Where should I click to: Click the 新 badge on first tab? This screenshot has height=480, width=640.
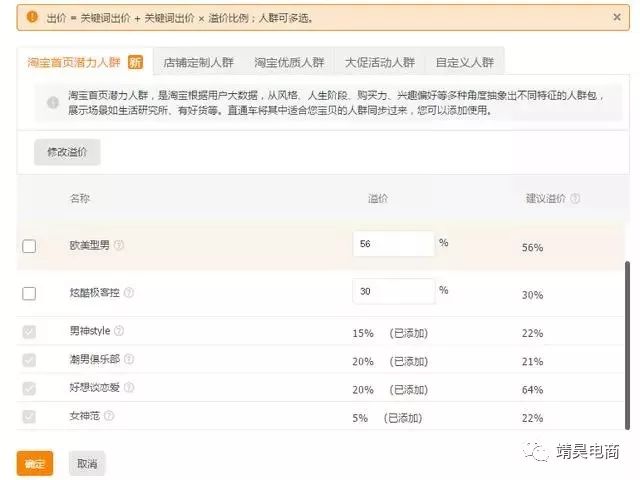(x=136, y=62)
